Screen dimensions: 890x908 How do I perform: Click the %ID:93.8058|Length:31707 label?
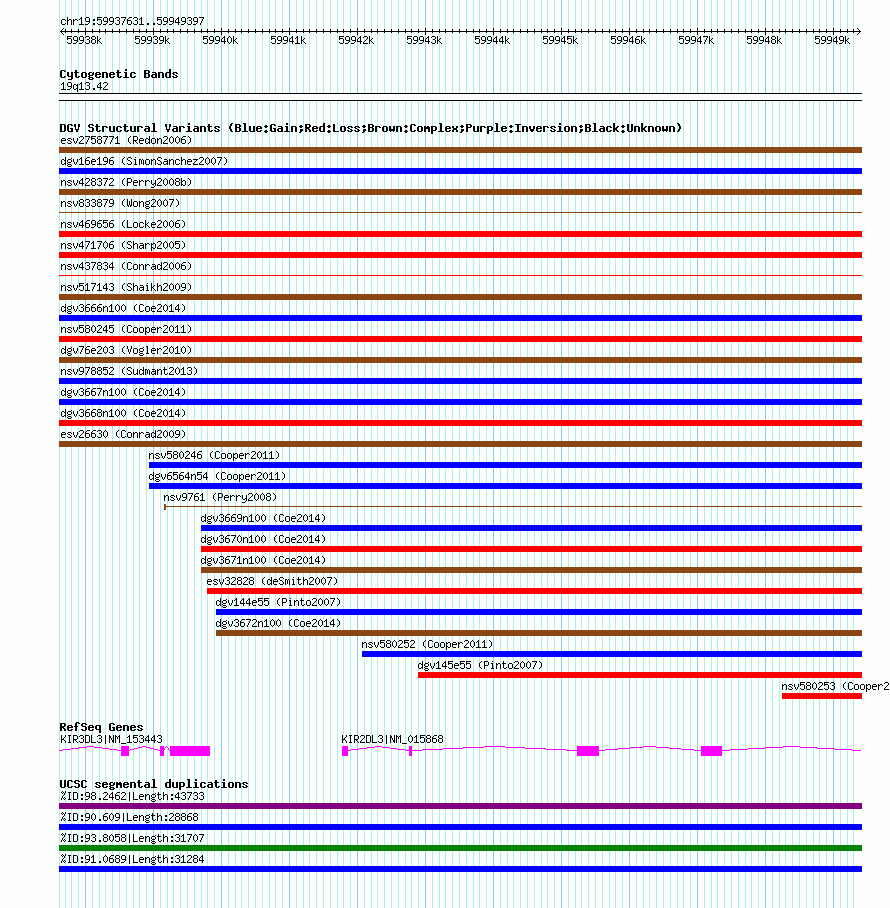click(x=132, y=838)
